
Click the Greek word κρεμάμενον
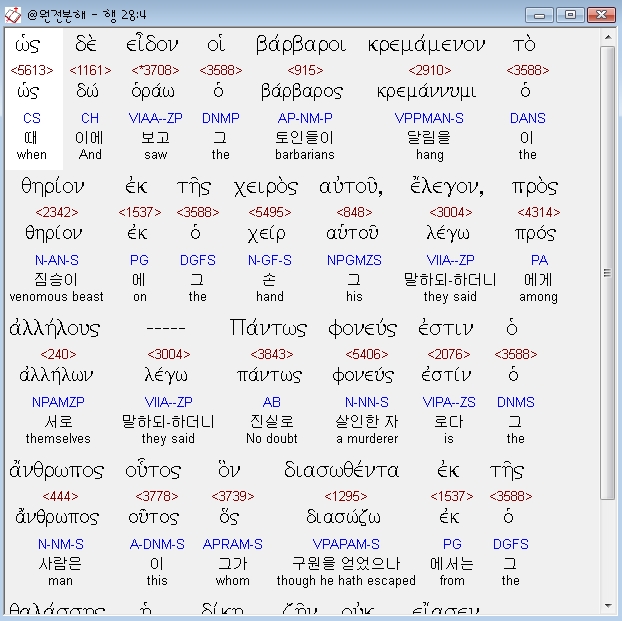click(x=426, y=45)
